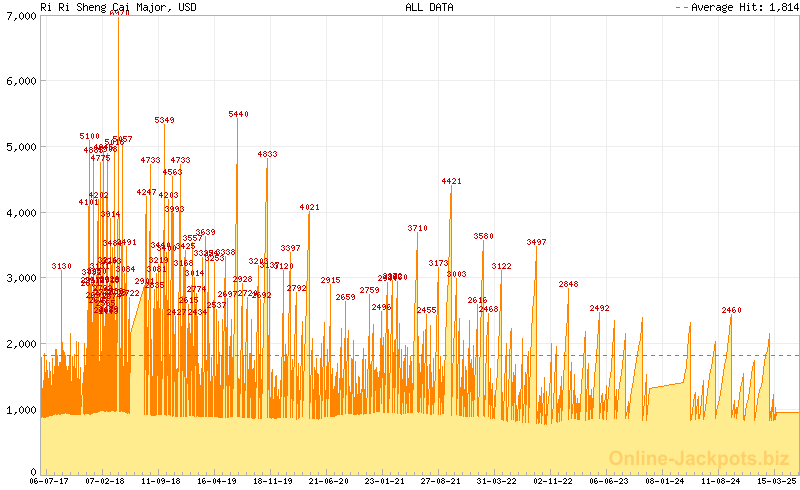Select the 4021 peak label
The width and height of the screenshot is (800, 490).
[309, 208]
